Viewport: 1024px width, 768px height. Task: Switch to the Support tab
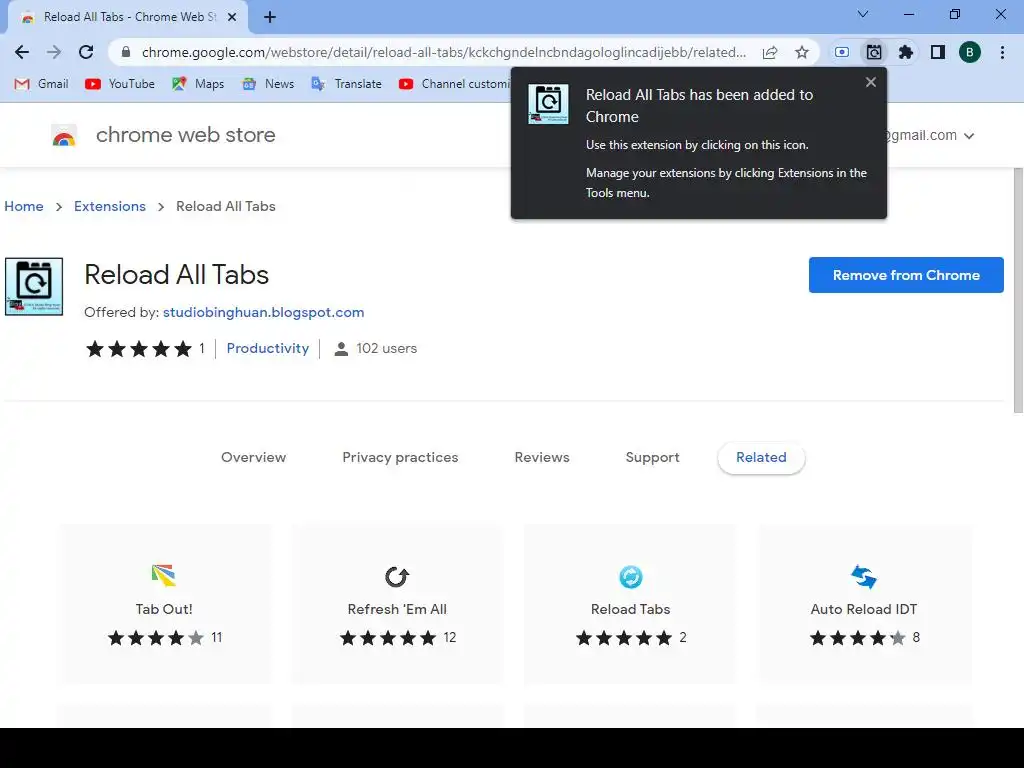point(652,457)
